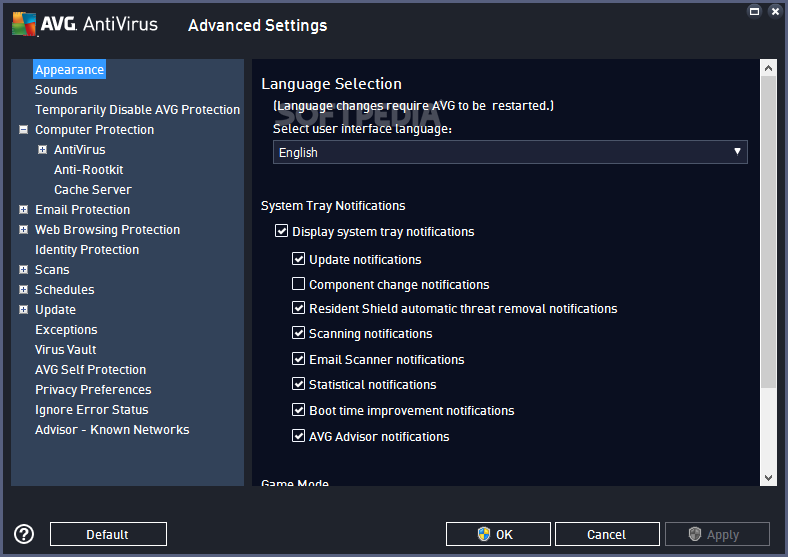Toggle Resident Shield automatic threat removal notifications
788x557 pixels.
coord(299,308)
